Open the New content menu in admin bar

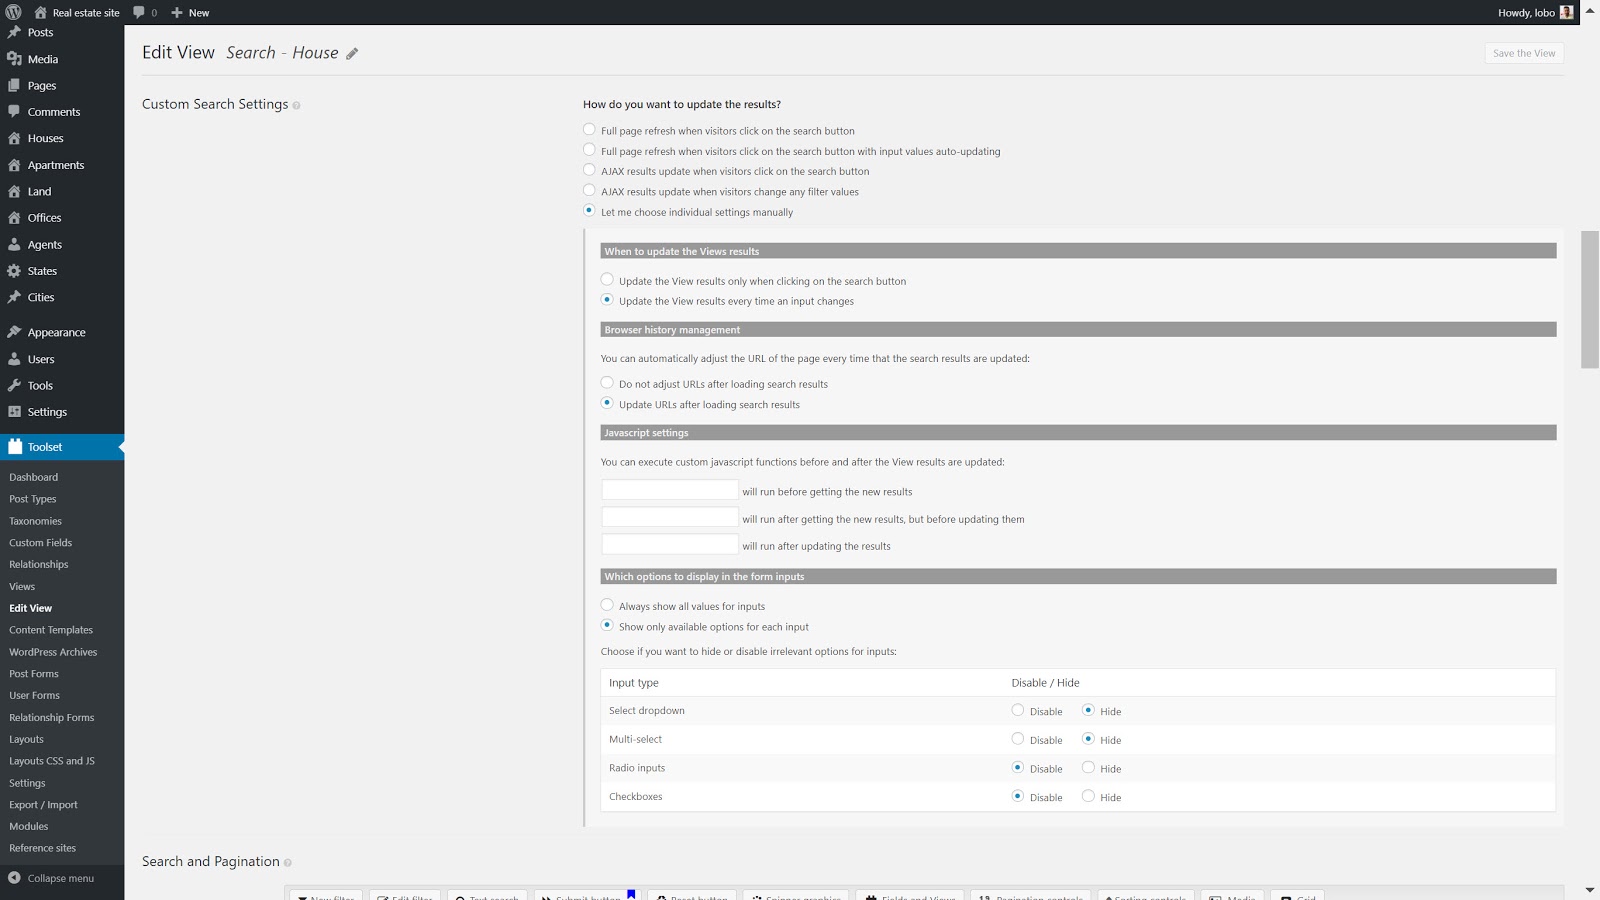(190, 13)
